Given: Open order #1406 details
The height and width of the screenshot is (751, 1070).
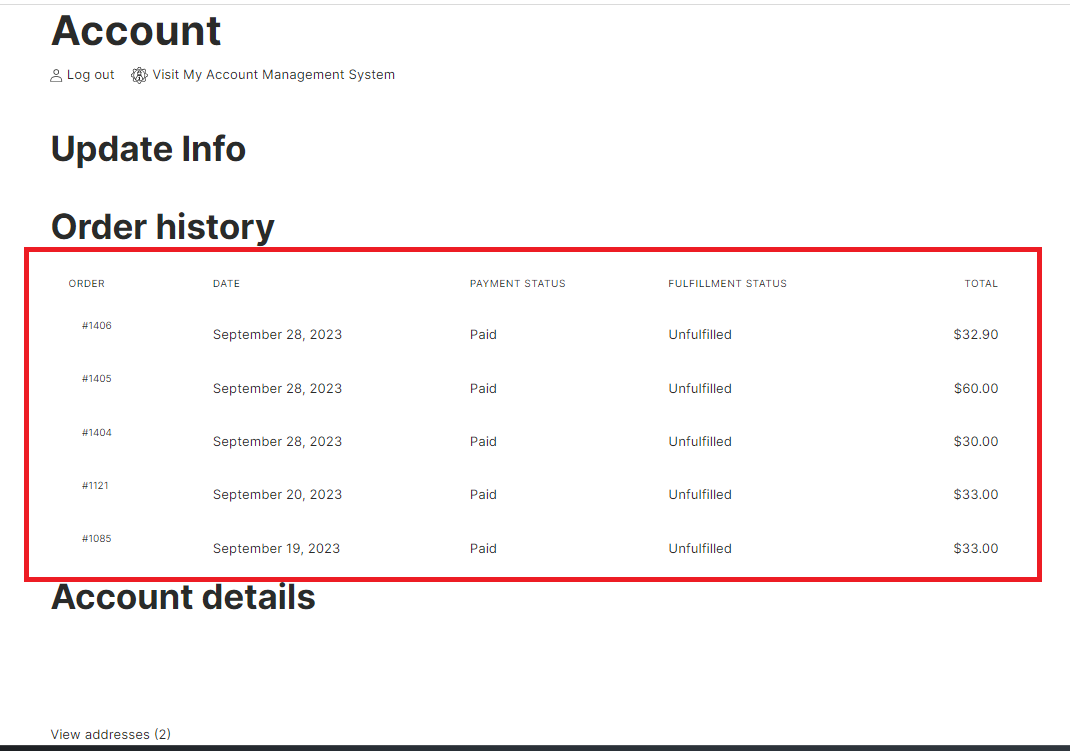Looking at the screenshot, I should [x=96, y=325].
